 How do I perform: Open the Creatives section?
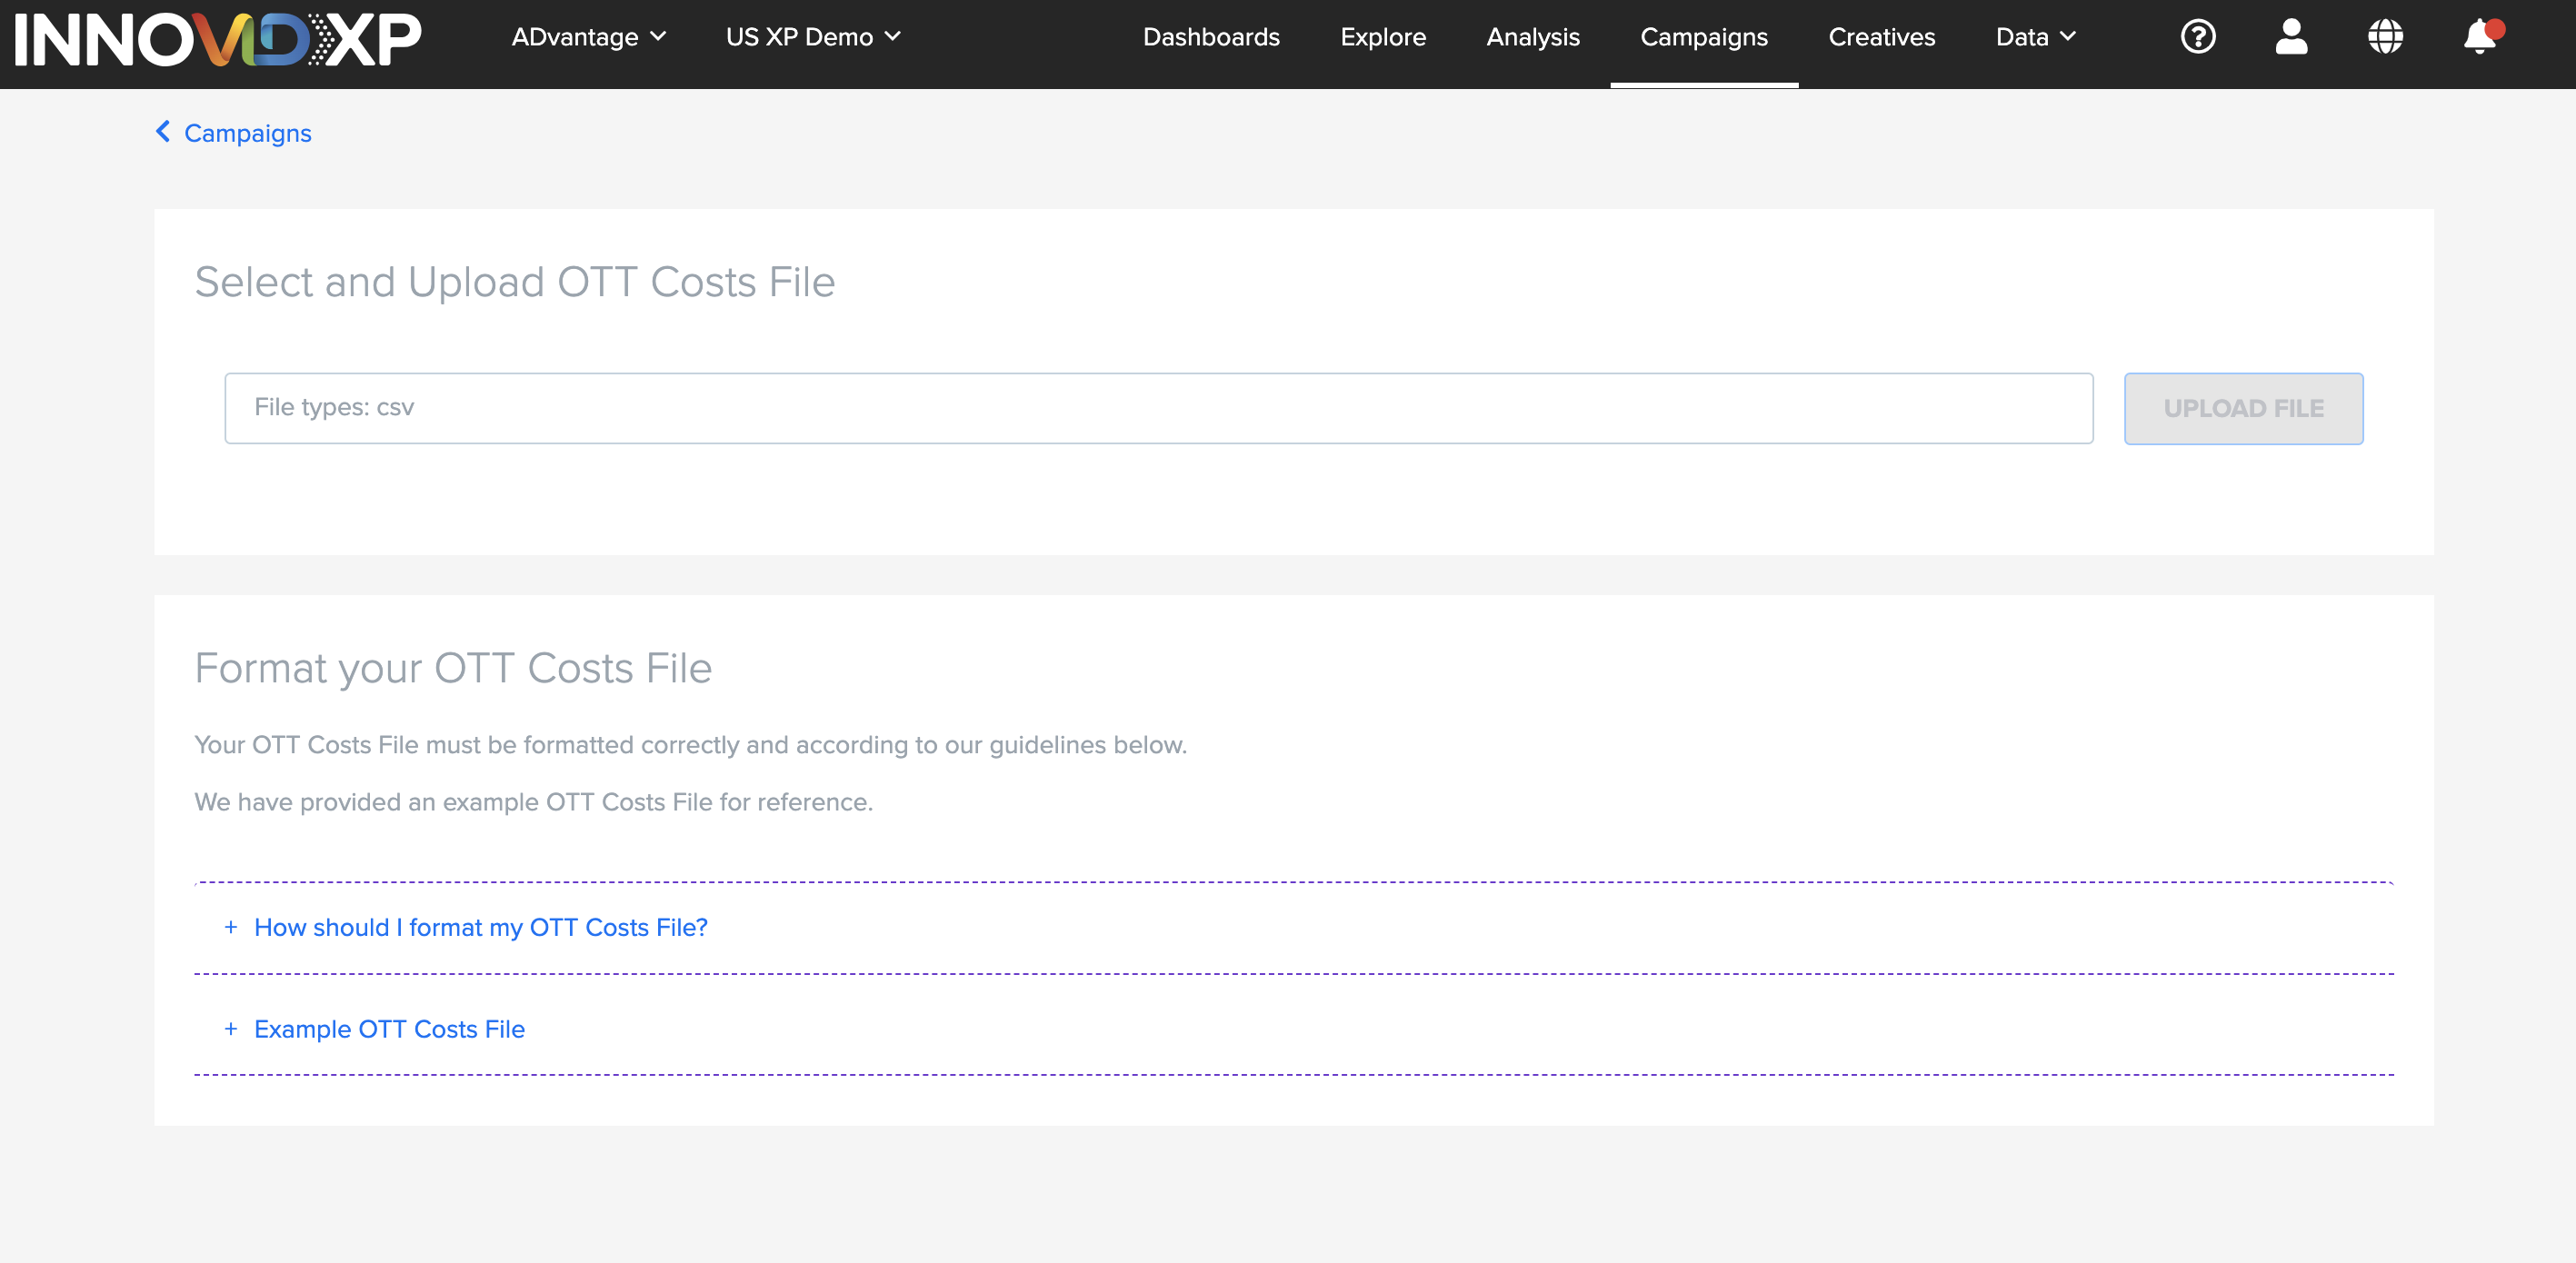click(1881, 36)
